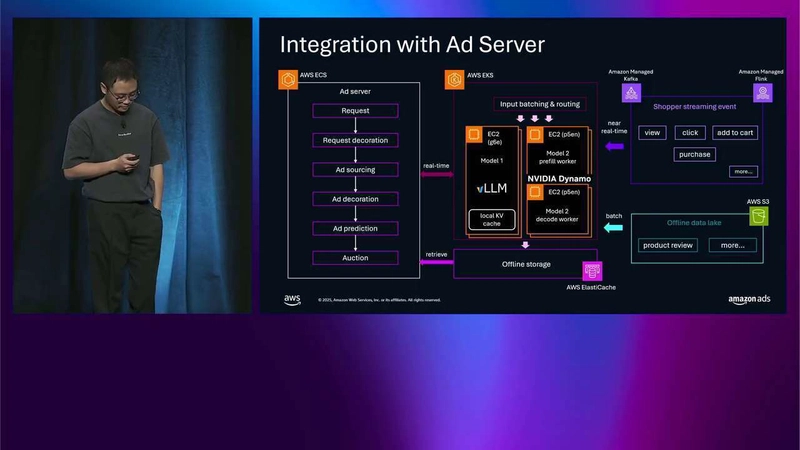Click the AWS ElastiCache icon
This screenshot has height=450, width=800.
[592, 271]
